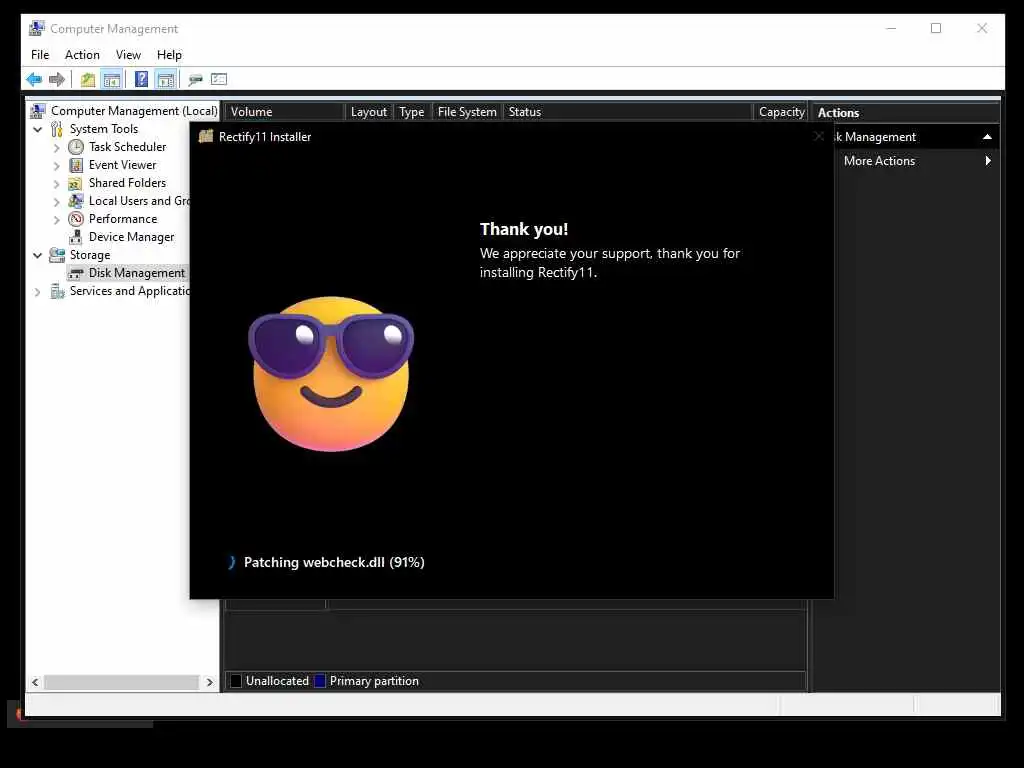Expand the Performance node
Screen dimensions: 1024x768
point(57,220)
